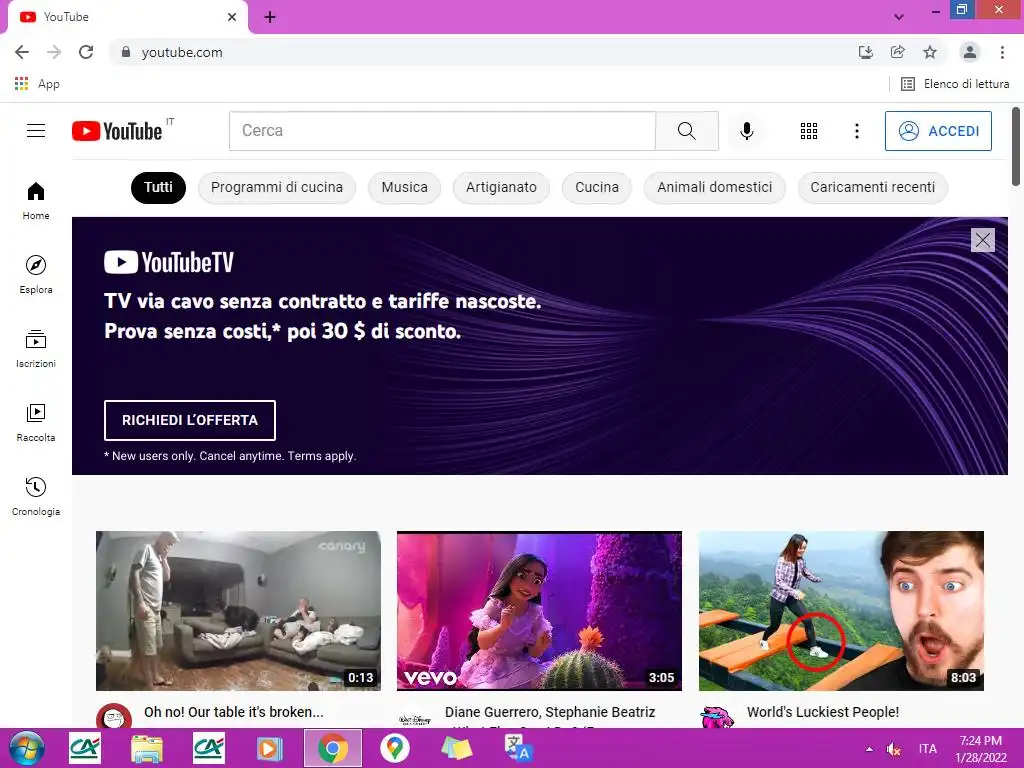Click the muted speaker tray icon
Screen dimensions: 1024x768
(893, 749)
